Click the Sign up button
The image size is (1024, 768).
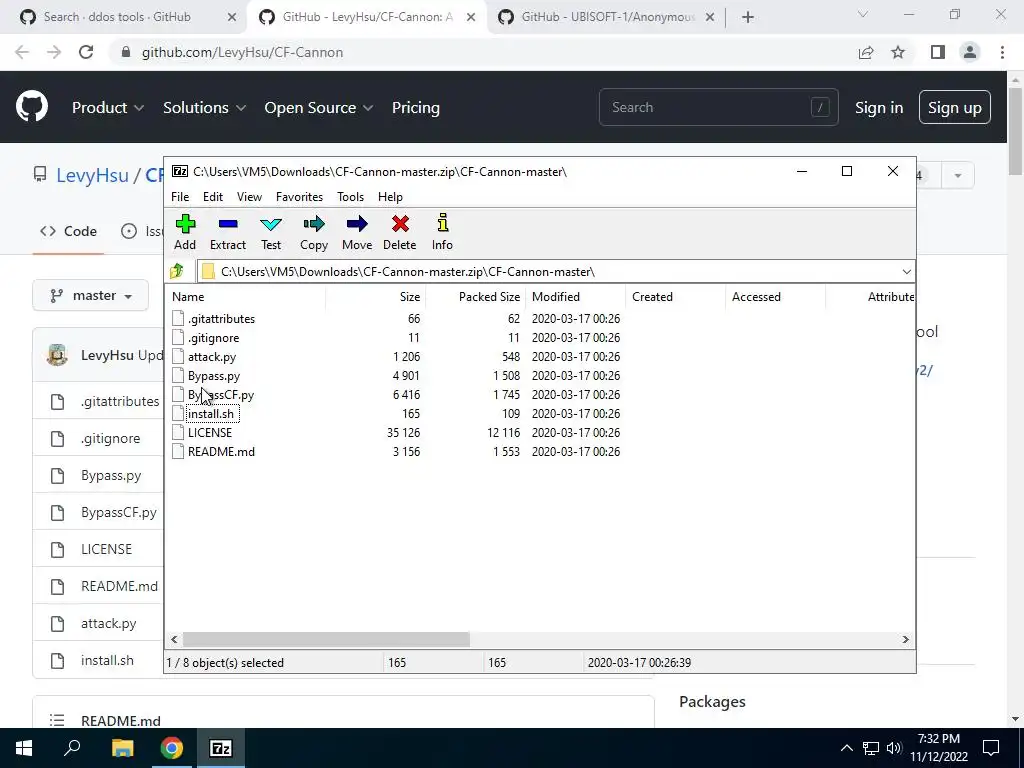[x=954, y=108]
